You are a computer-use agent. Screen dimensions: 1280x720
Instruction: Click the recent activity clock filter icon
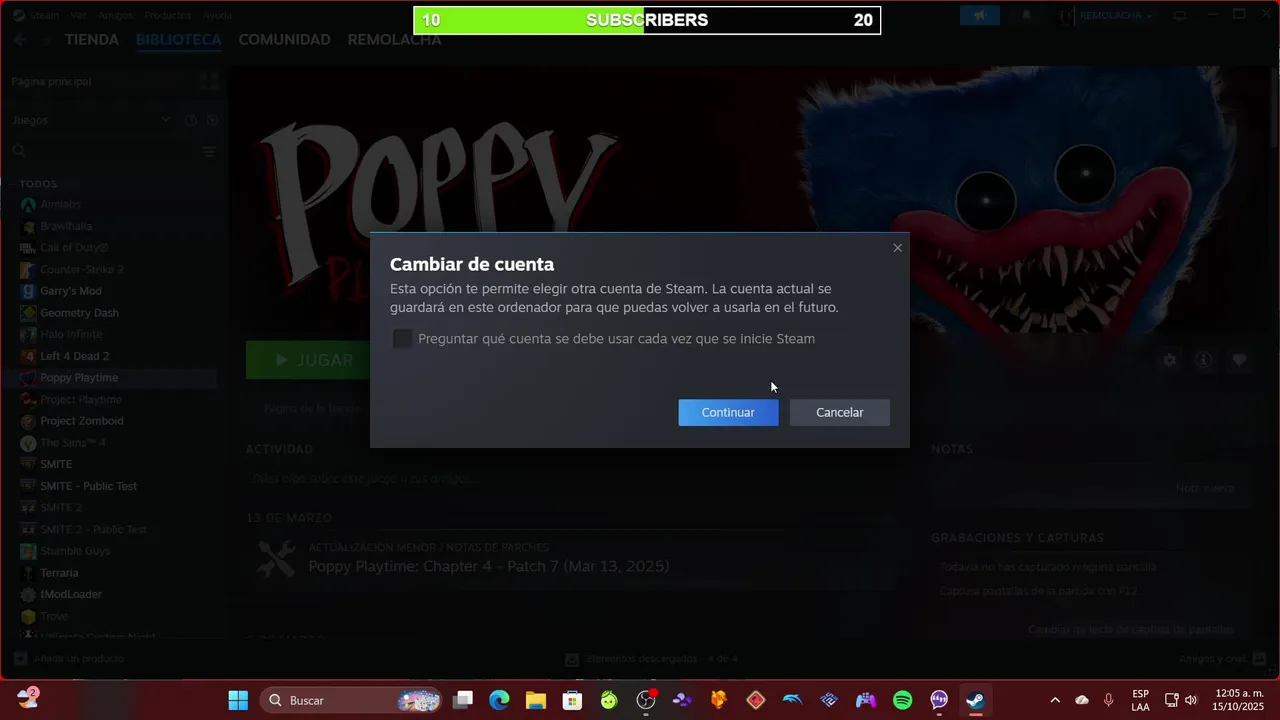coord(191,120)
